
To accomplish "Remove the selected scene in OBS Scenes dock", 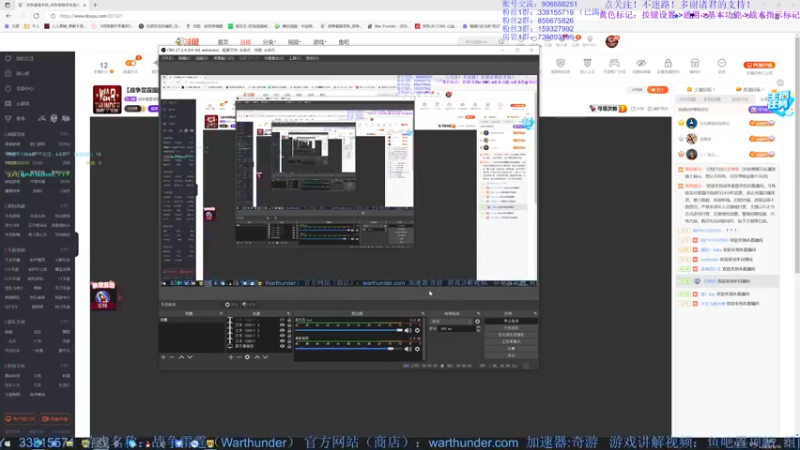I will pos(172,357).
